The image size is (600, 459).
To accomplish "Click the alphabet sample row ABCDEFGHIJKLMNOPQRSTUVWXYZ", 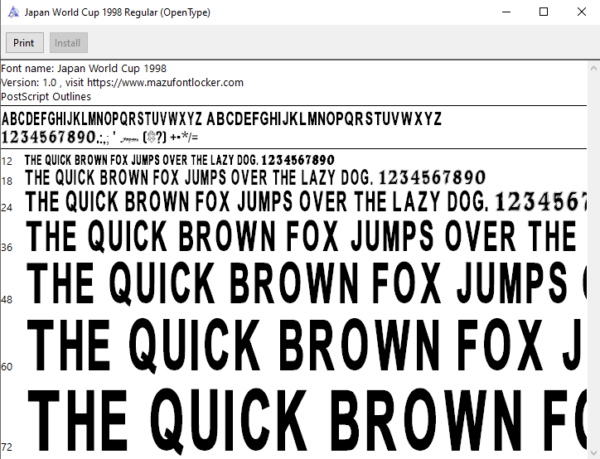I will (x=222, y=119).
